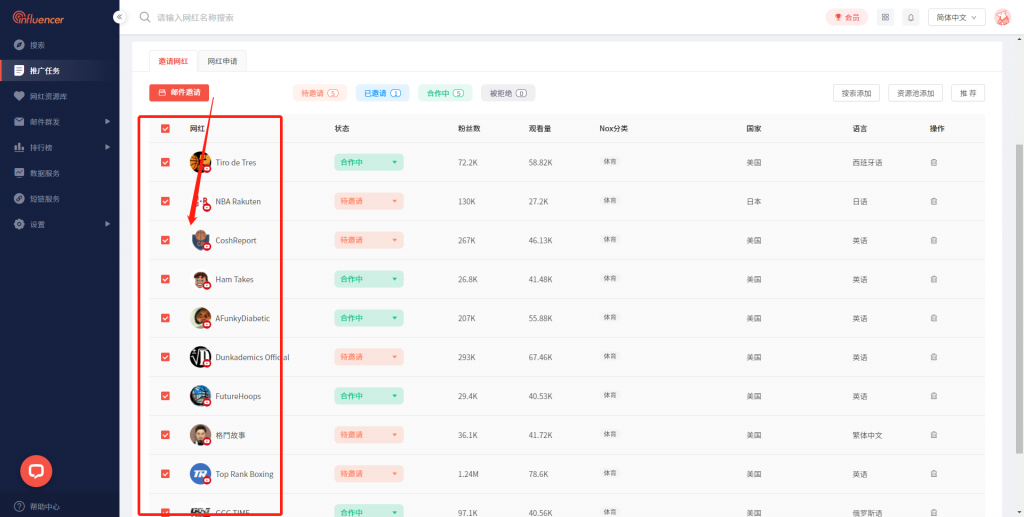Image resolution: width=1024 pixels, height=517 pixels.
Task: Uncheck the NBA Rakuten checkbox
Action: coord(166,201)
